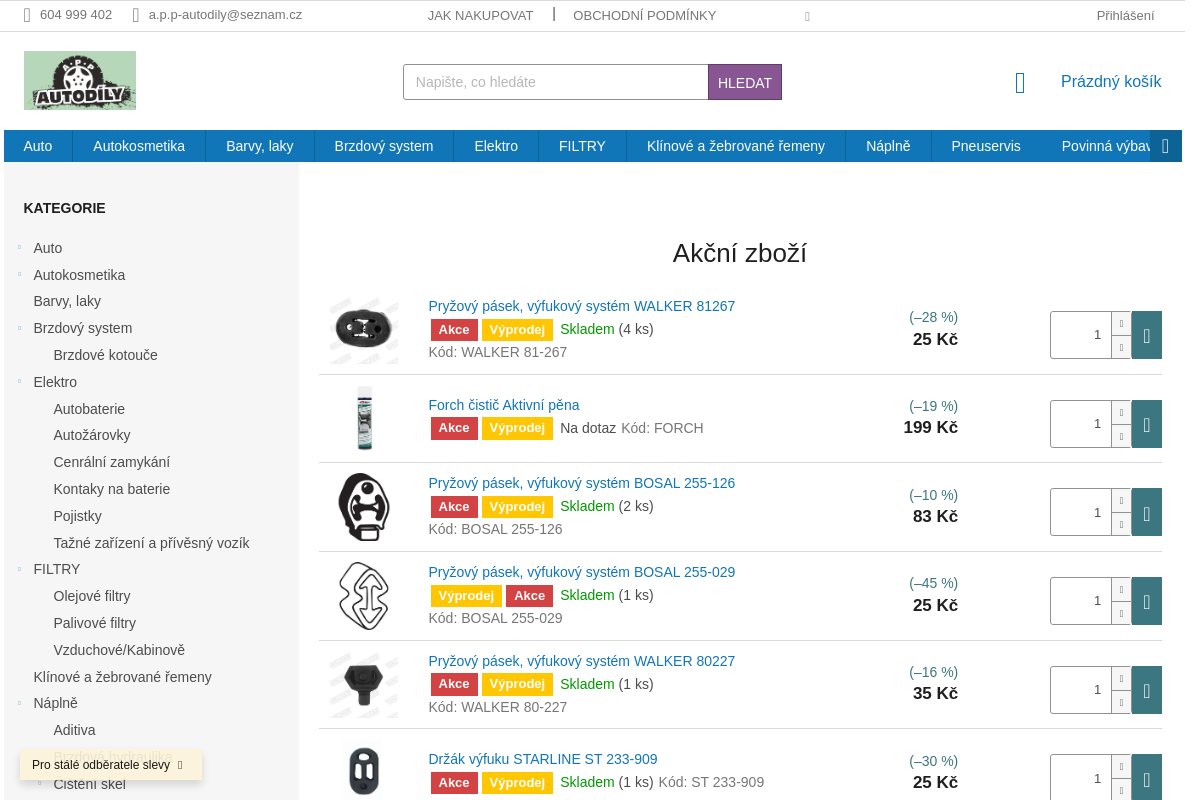Open the STARLINE ST 233-909 thumbnail
The width and height of the screenshot is (1200, 800).
pyautogui.click(x=364, y=770)
